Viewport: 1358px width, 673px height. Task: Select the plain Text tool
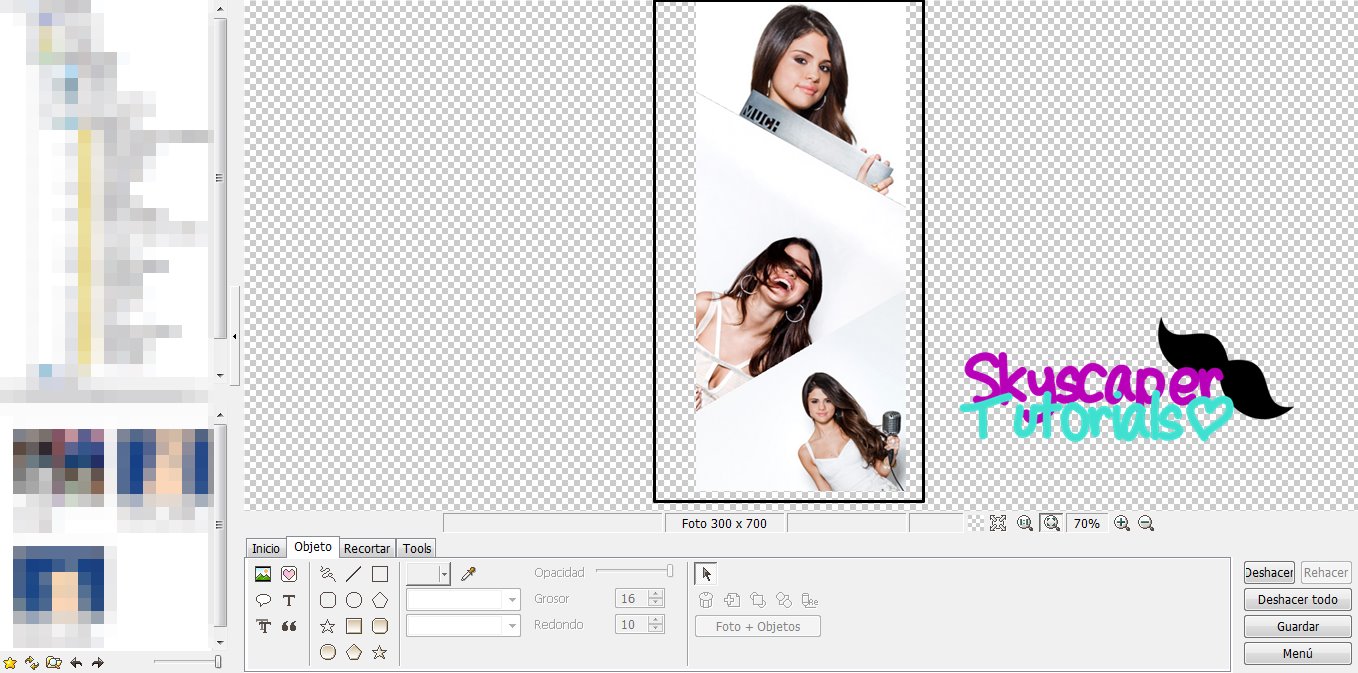tap(289, 600)
